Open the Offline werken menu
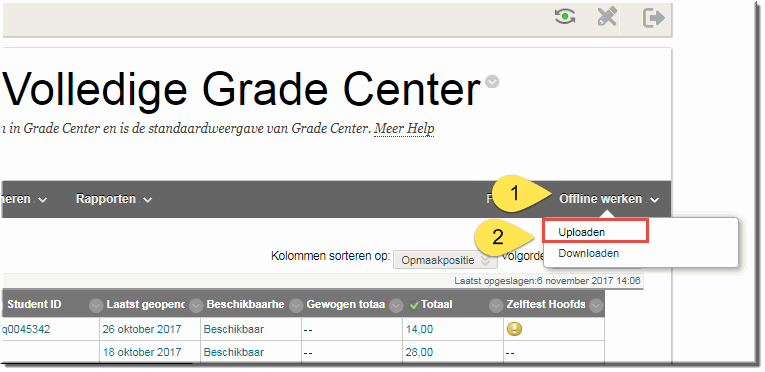 pos(609,199)
